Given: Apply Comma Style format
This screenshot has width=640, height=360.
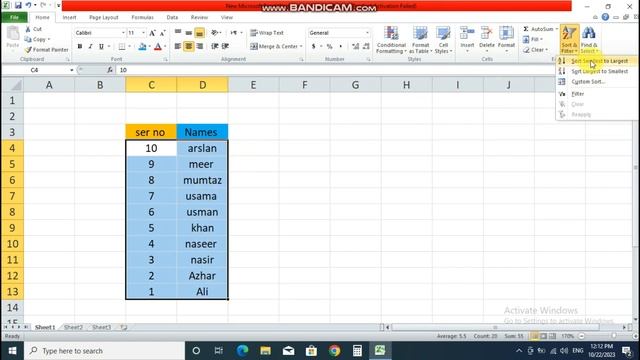Looking at the screenshot, I should [x=340, y=47].
